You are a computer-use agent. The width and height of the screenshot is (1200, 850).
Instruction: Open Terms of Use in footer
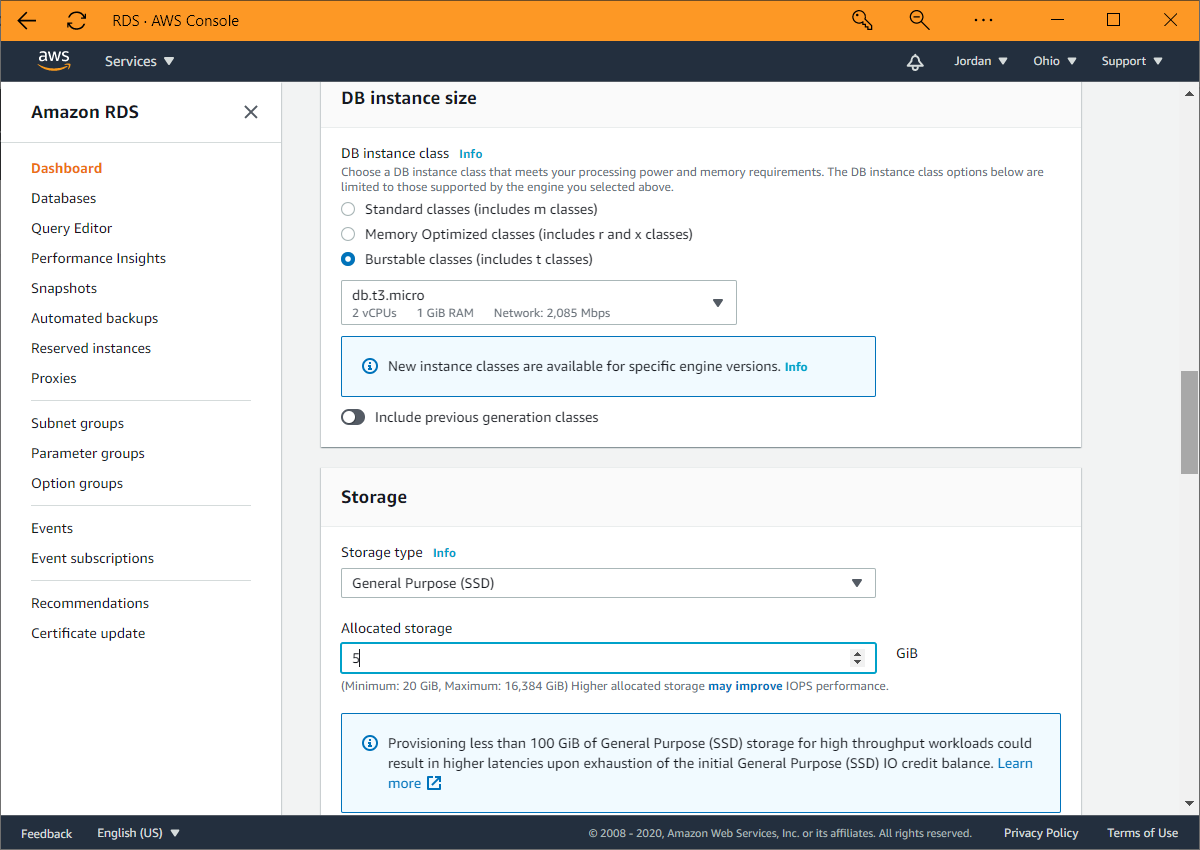[1142, 833]
